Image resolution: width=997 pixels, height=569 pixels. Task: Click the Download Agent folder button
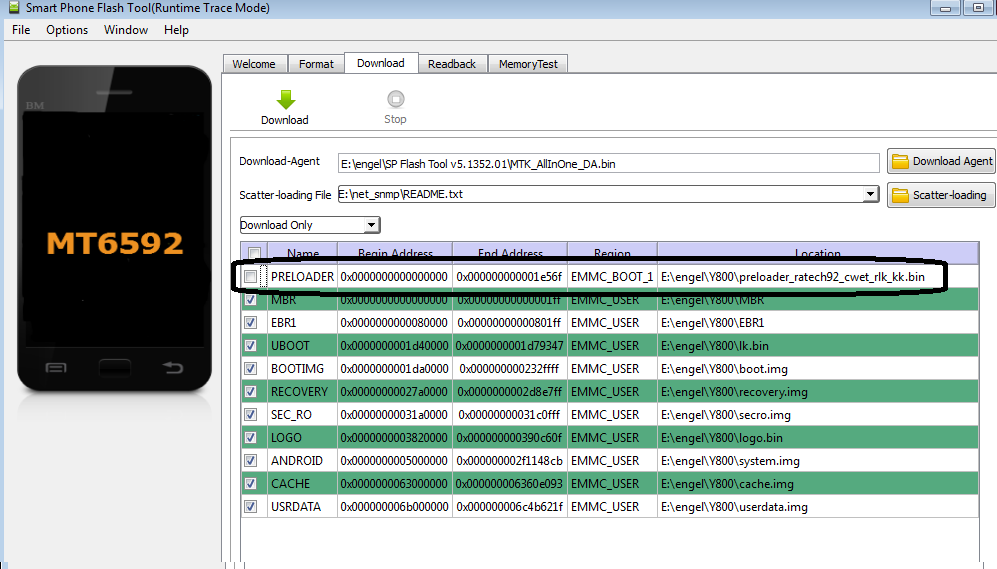(x=941, y=161)
